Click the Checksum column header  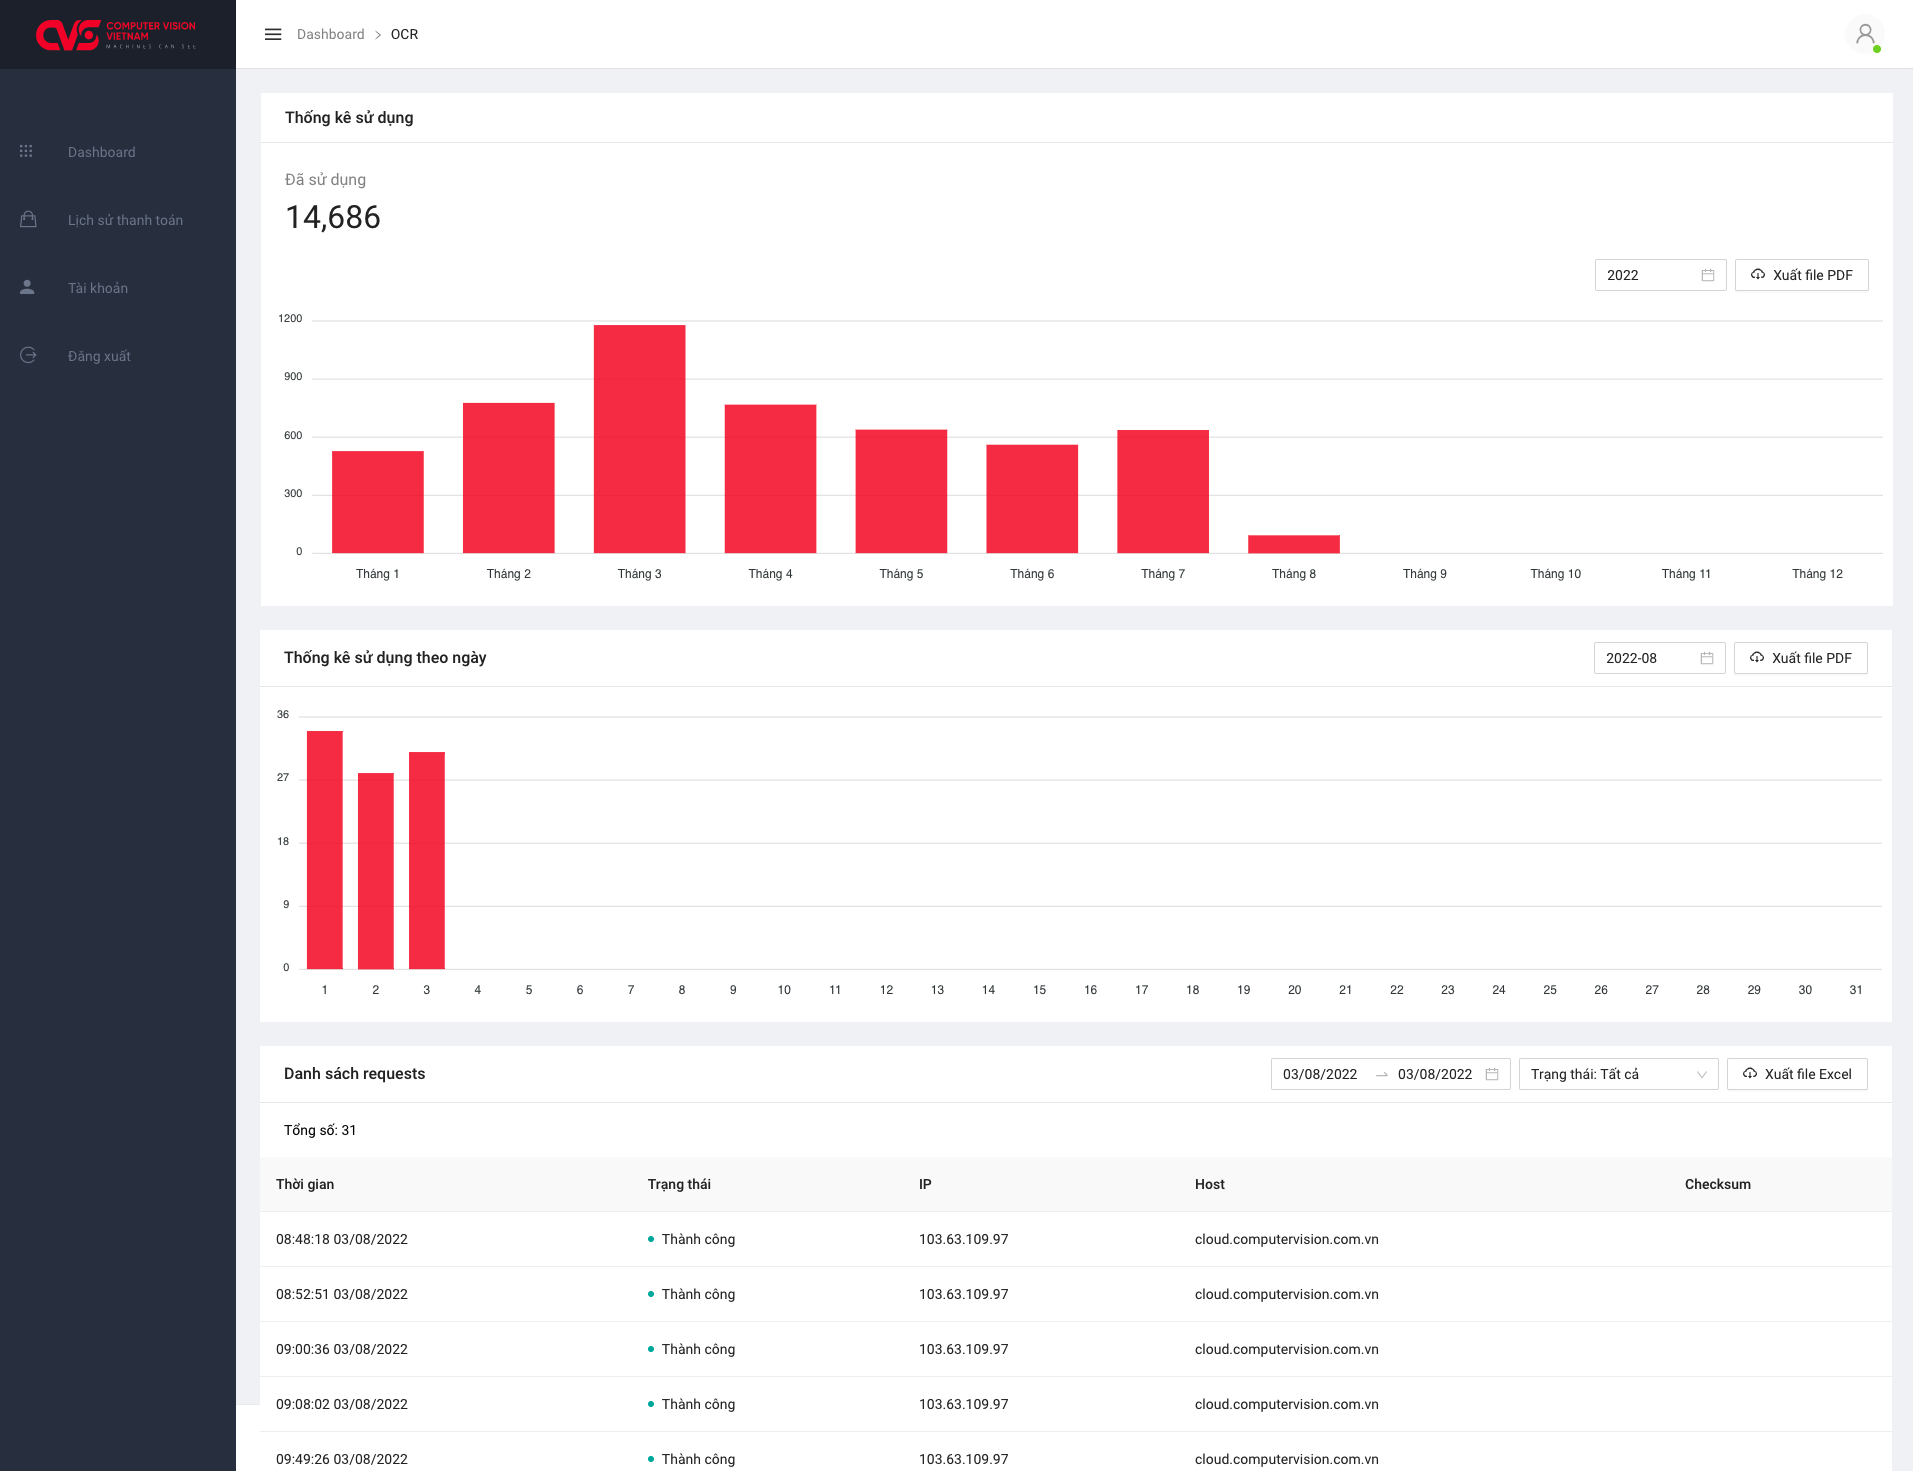pos(1718,1184)
